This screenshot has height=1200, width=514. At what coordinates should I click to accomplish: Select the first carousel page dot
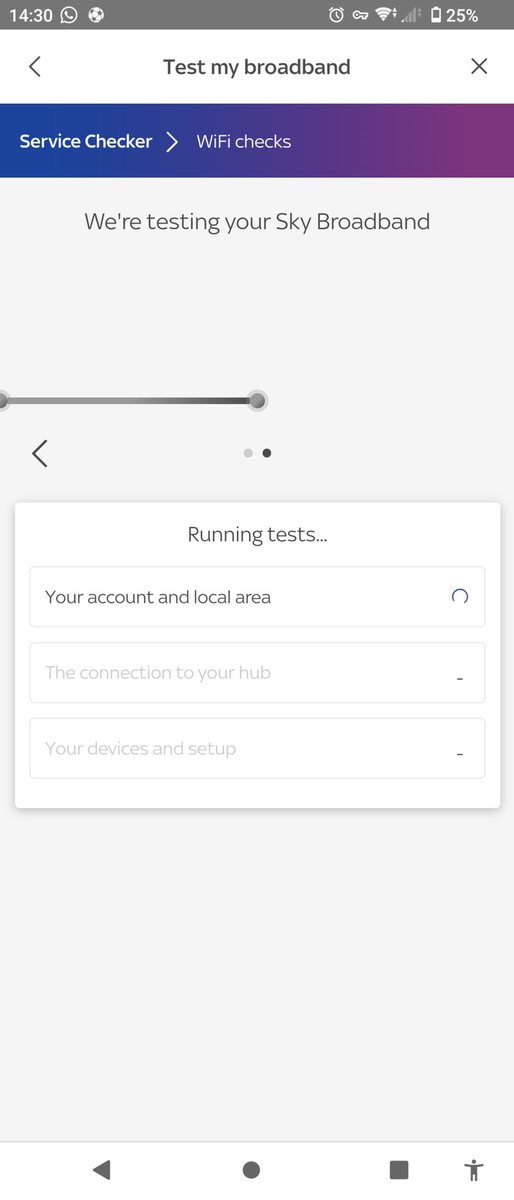click(248, 453)
